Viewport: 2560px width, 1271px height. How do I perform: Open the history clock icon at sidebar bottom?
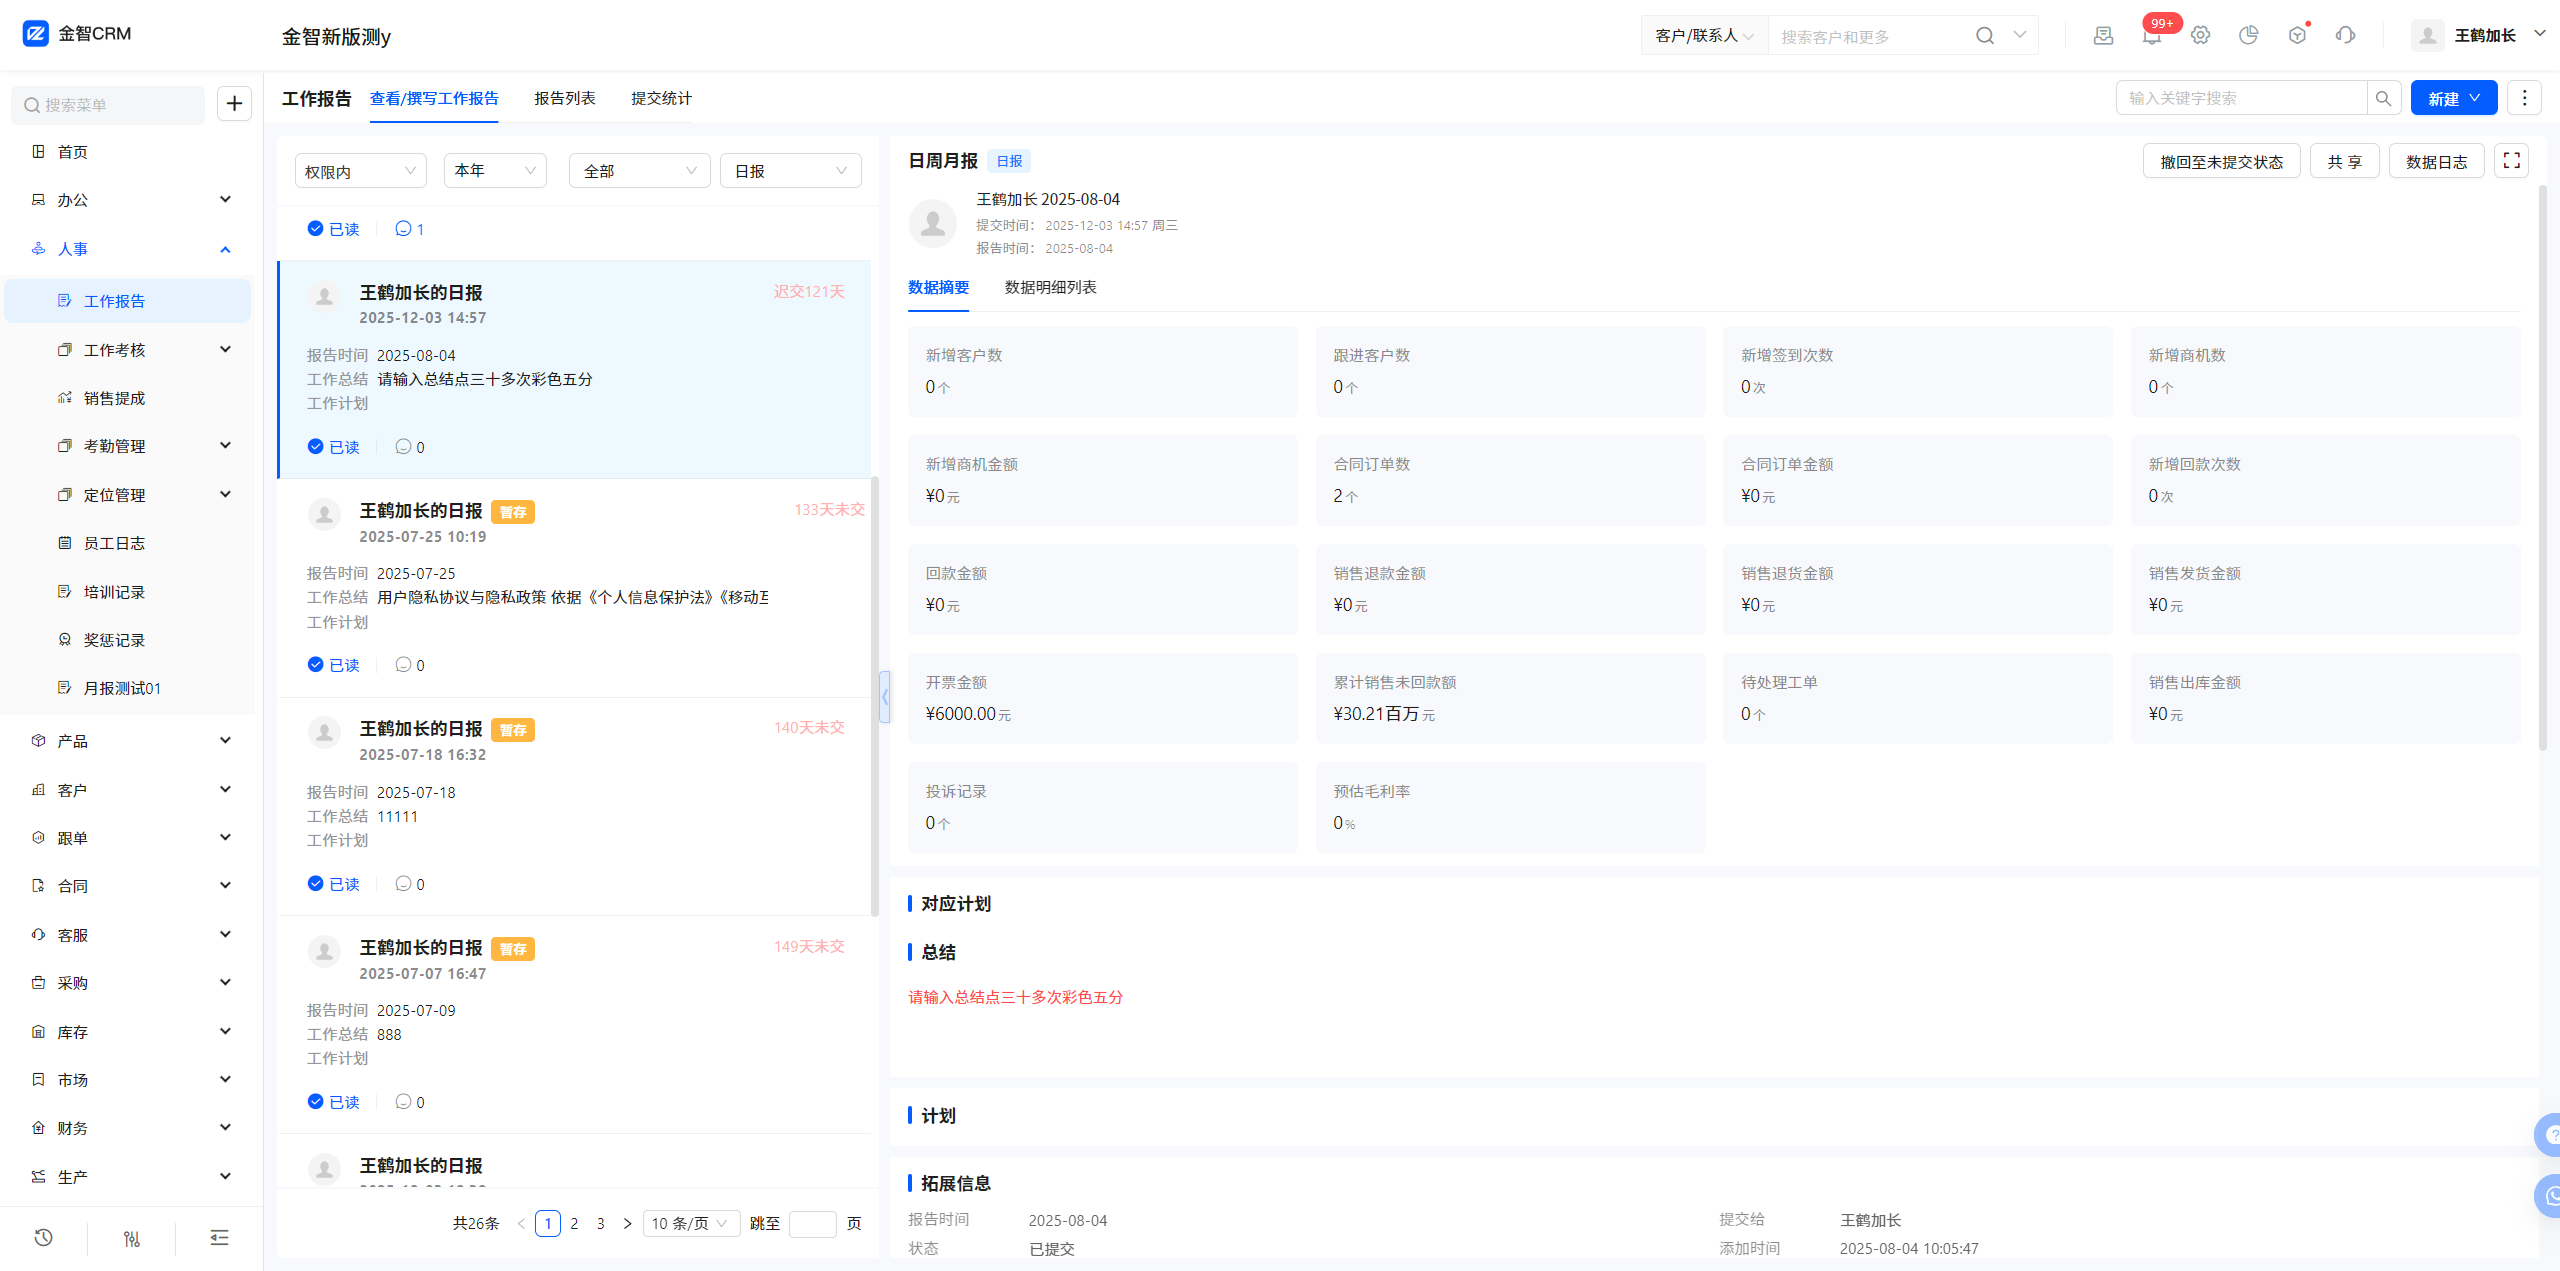(43, 1238)
